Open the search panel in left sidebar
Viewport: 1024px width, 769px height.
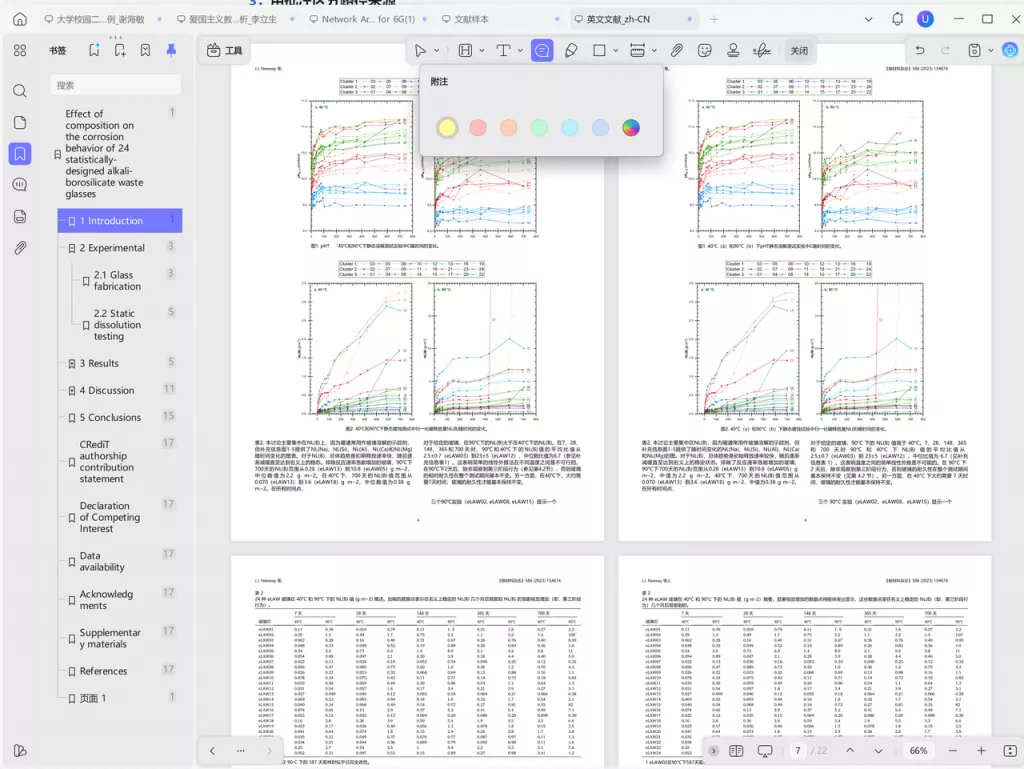(20, 91)
